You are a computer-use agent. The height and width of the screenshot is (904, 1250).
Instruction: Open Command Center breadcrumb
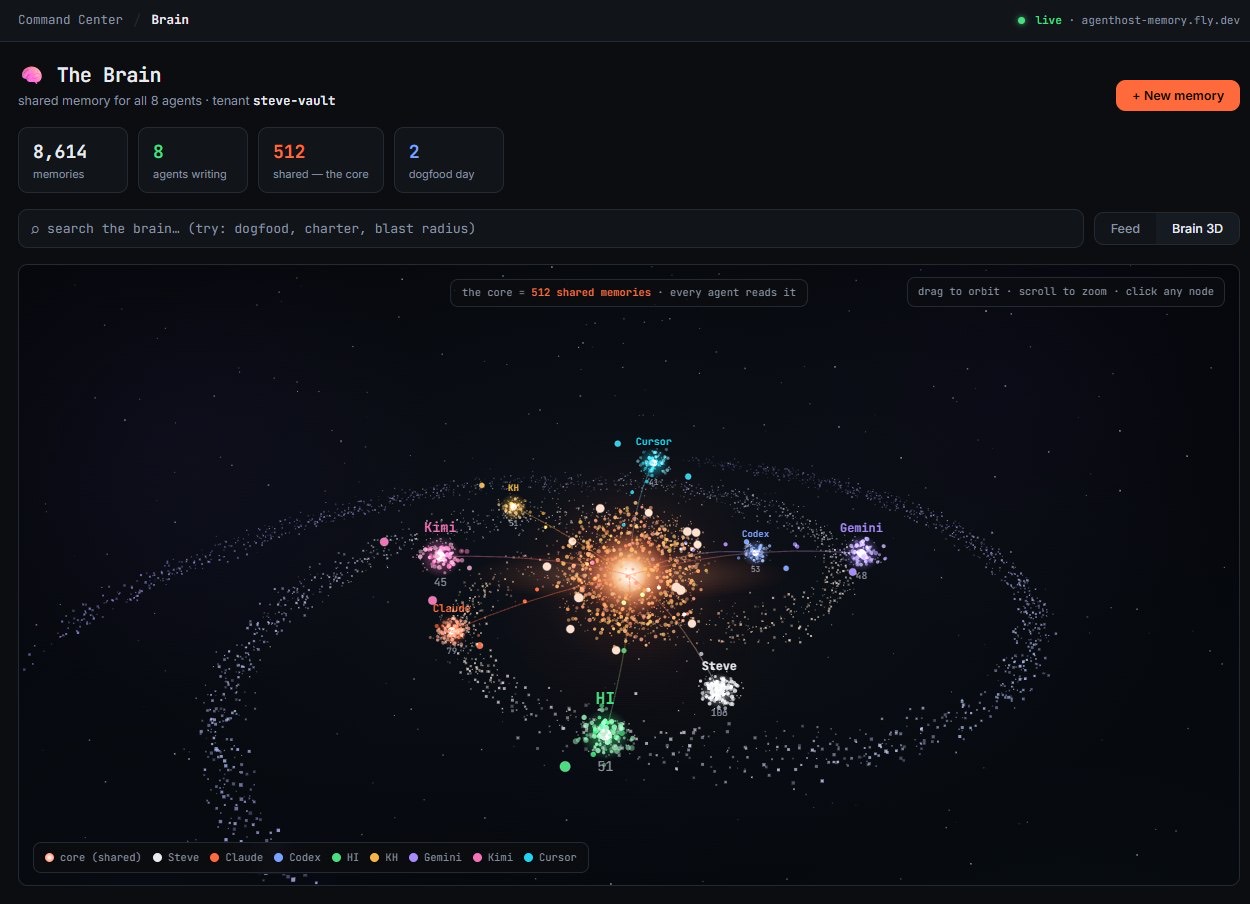[x=70, y=20]
